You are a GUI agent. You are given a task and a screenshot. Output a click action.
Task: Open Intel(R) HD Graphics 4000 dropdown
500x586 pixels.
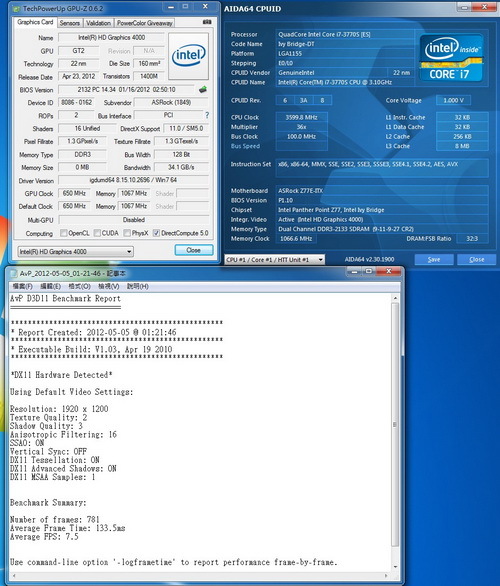tap(75, 252)
